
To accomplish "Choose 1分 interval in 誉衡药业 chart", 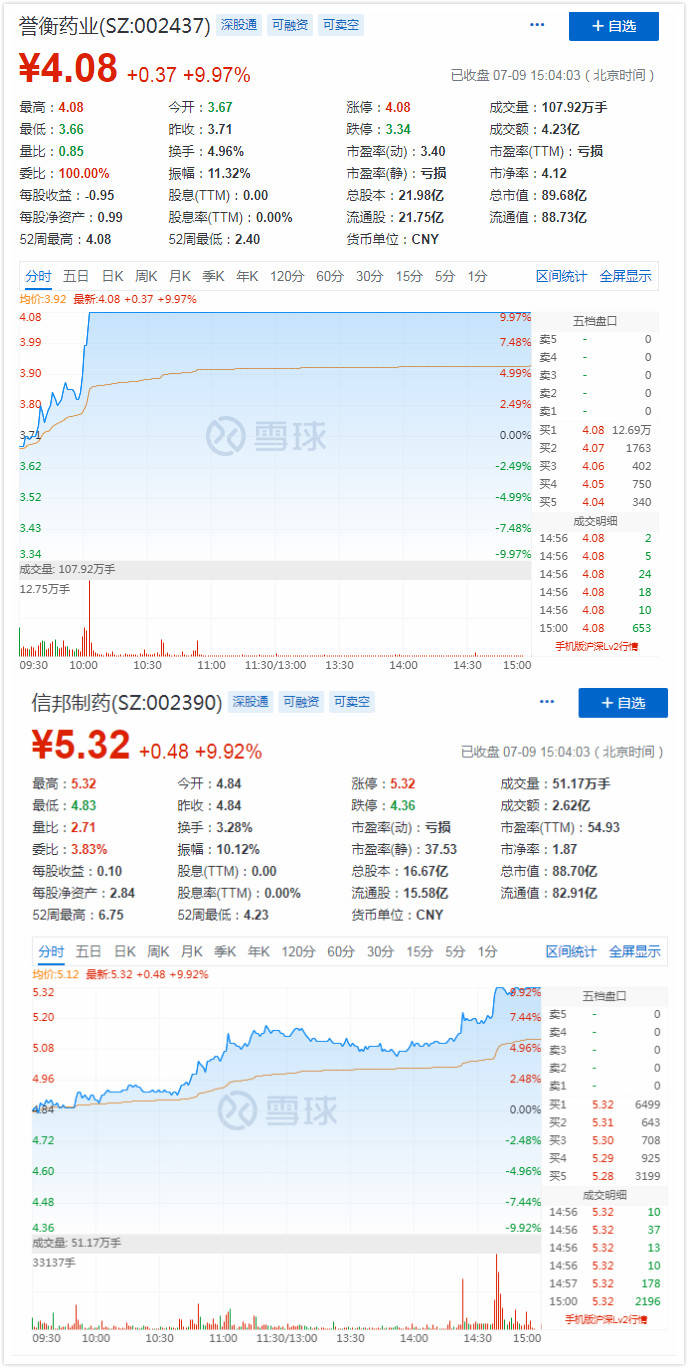I will [477, 276].
